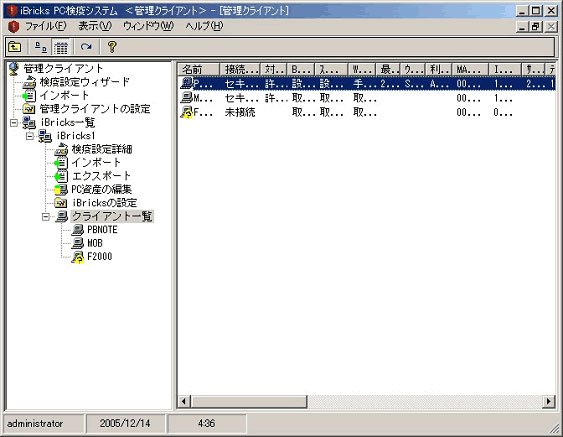Collapse the クライアント一覧 node expander
Image resolution: width=563 pixels, height=437 pixels.
coord(46,217)
